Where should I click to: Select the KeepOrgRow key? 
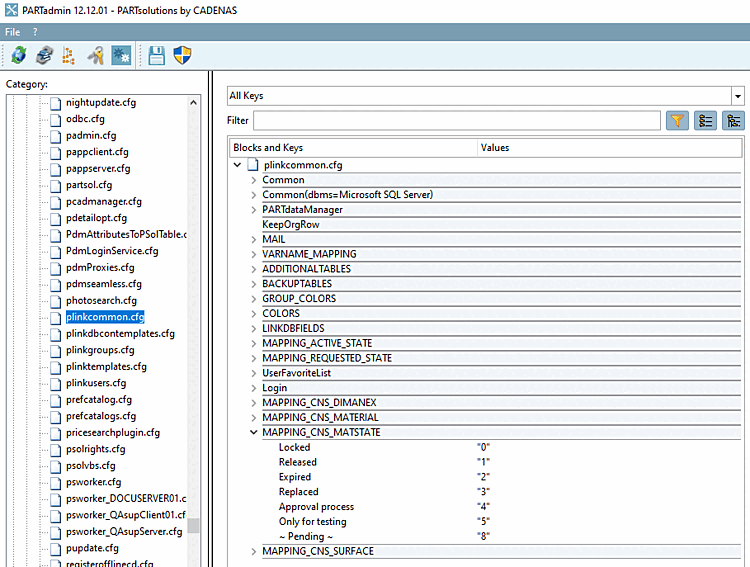[290, 225]
